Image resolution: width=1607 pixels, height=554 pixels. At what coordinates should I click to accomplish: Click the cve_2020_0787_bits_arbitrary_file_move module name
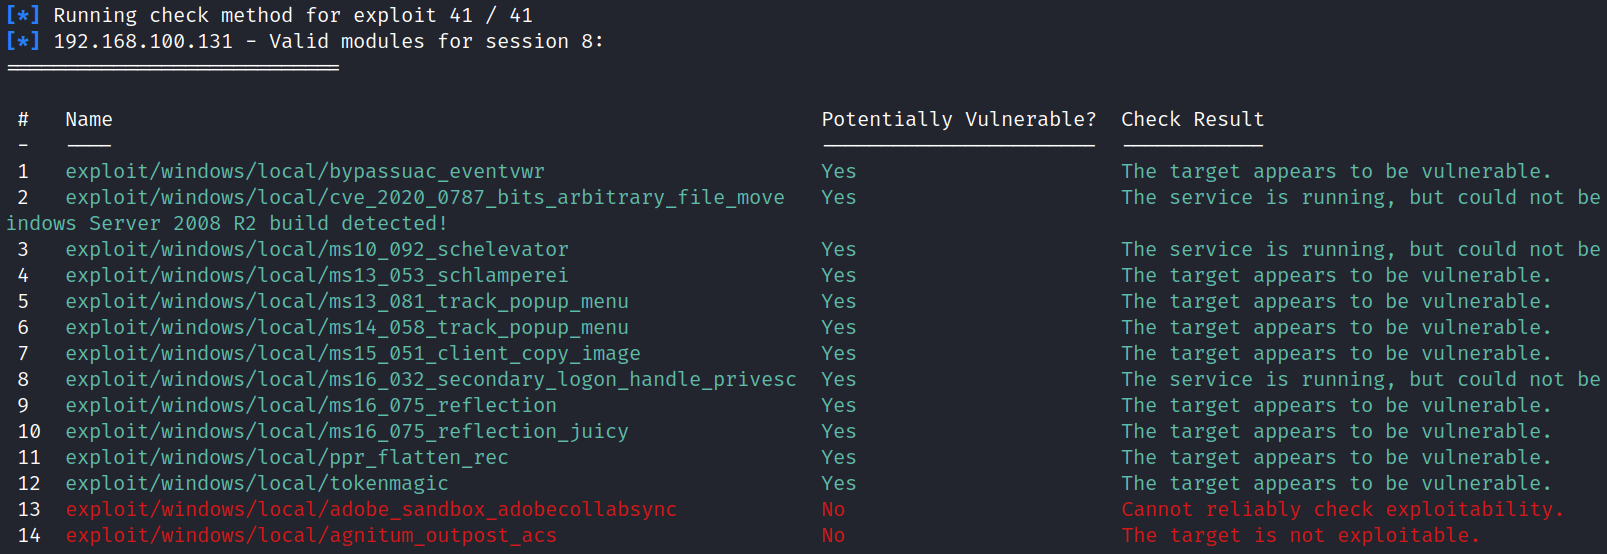coord(425,198)
